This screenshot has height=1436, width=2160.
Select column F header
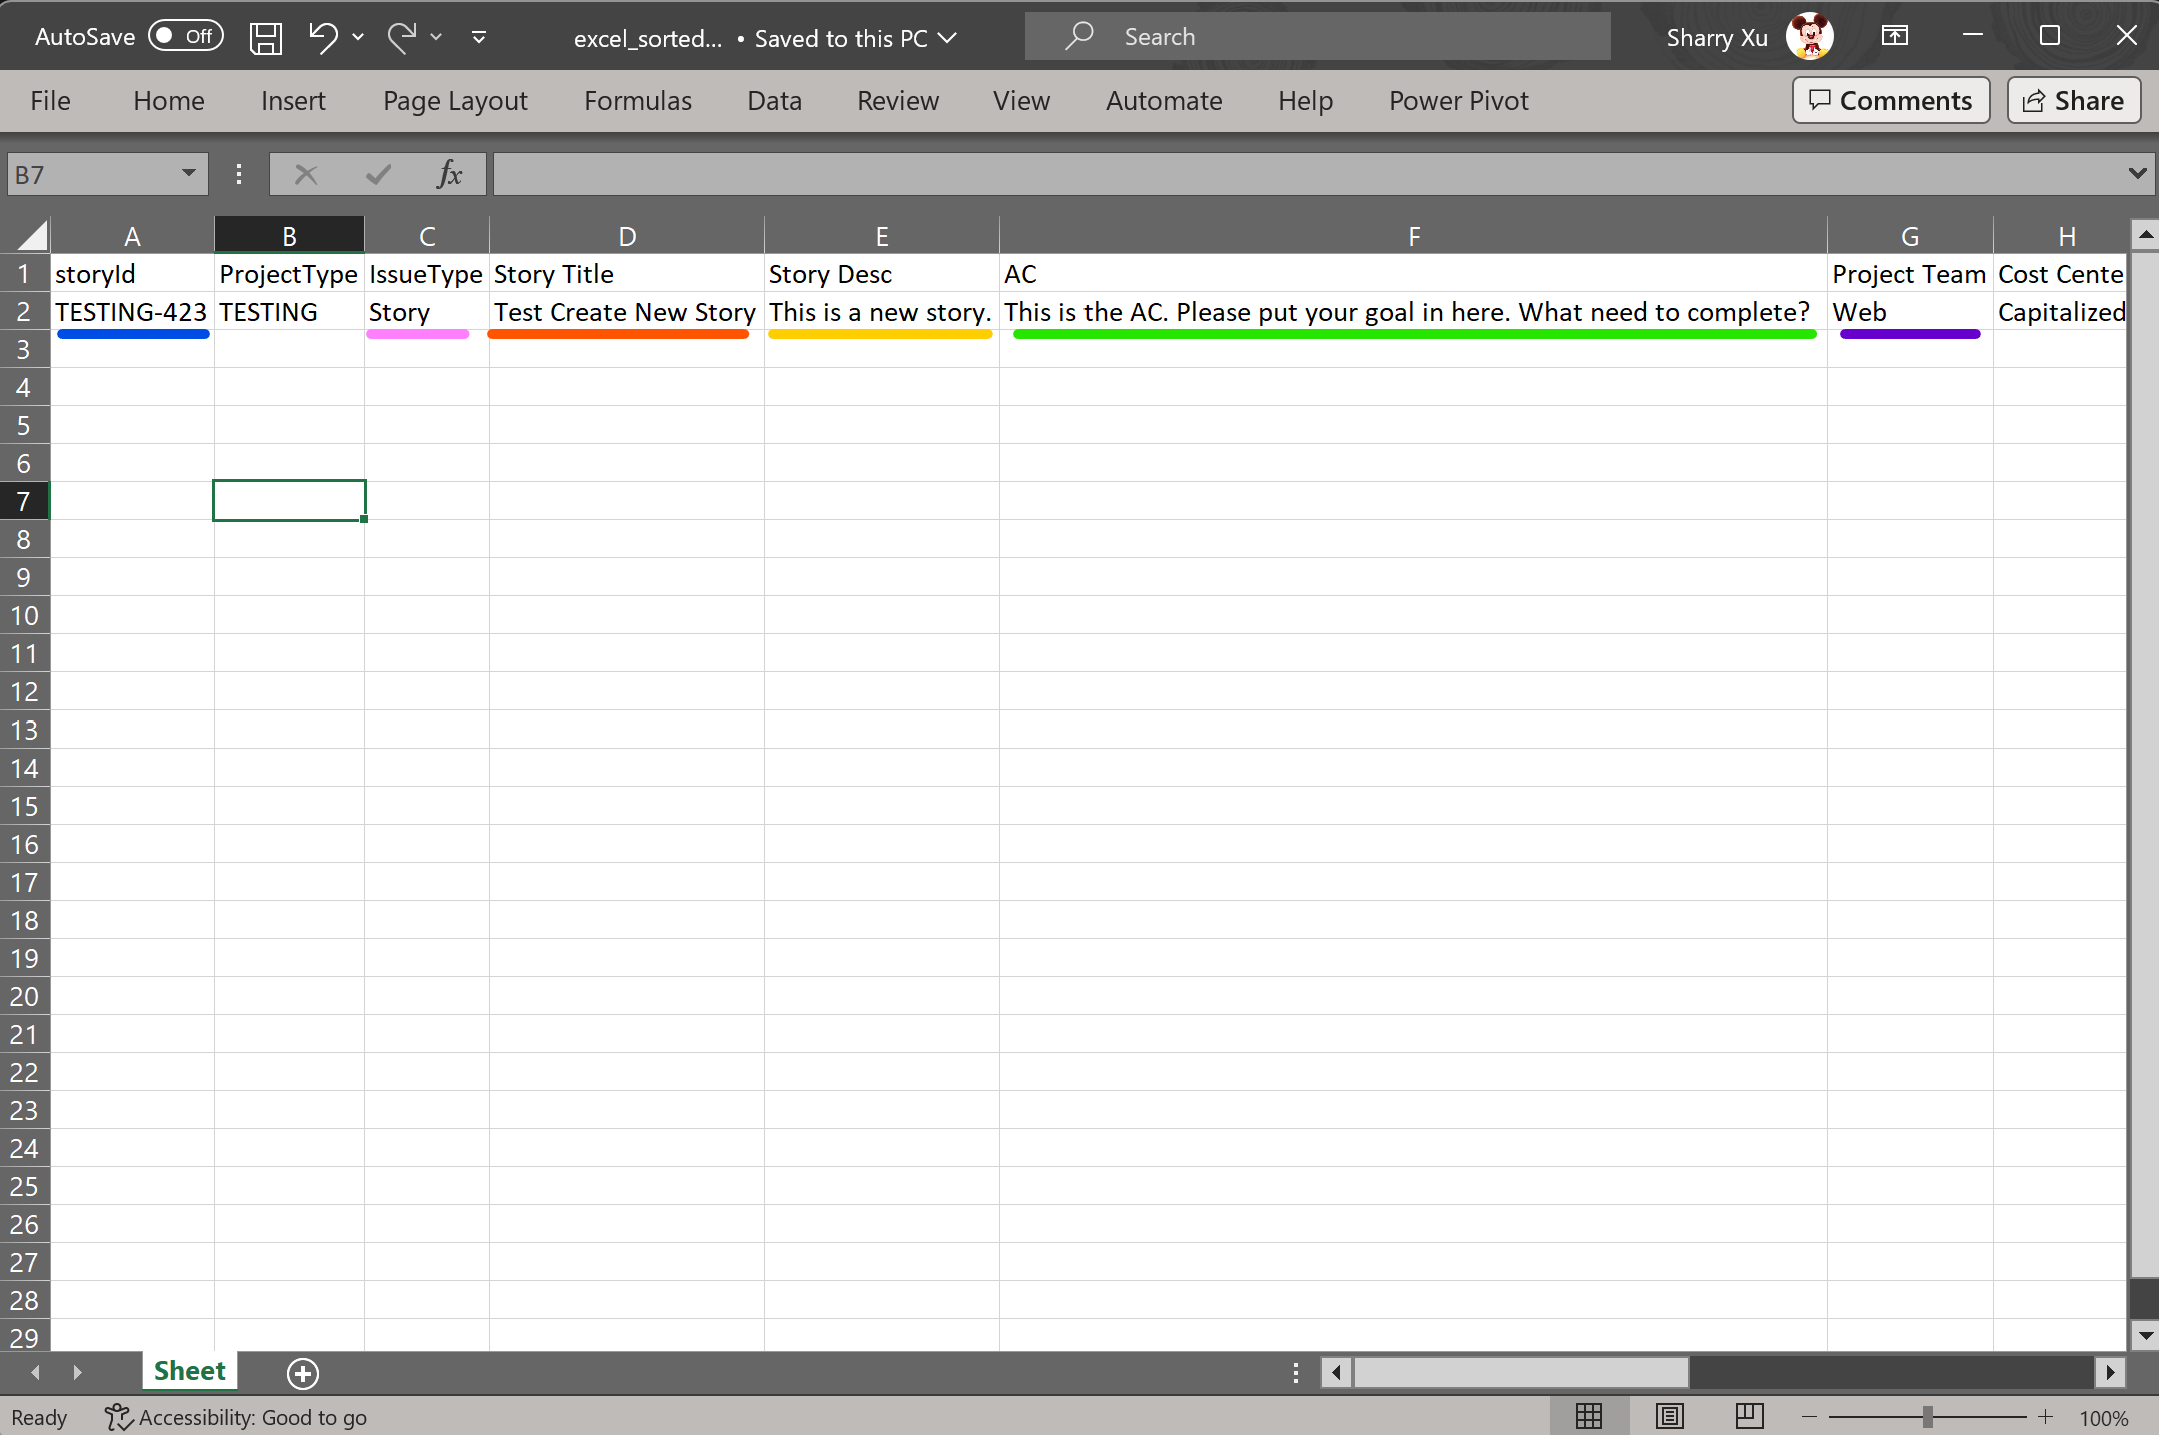point(1413,236)
